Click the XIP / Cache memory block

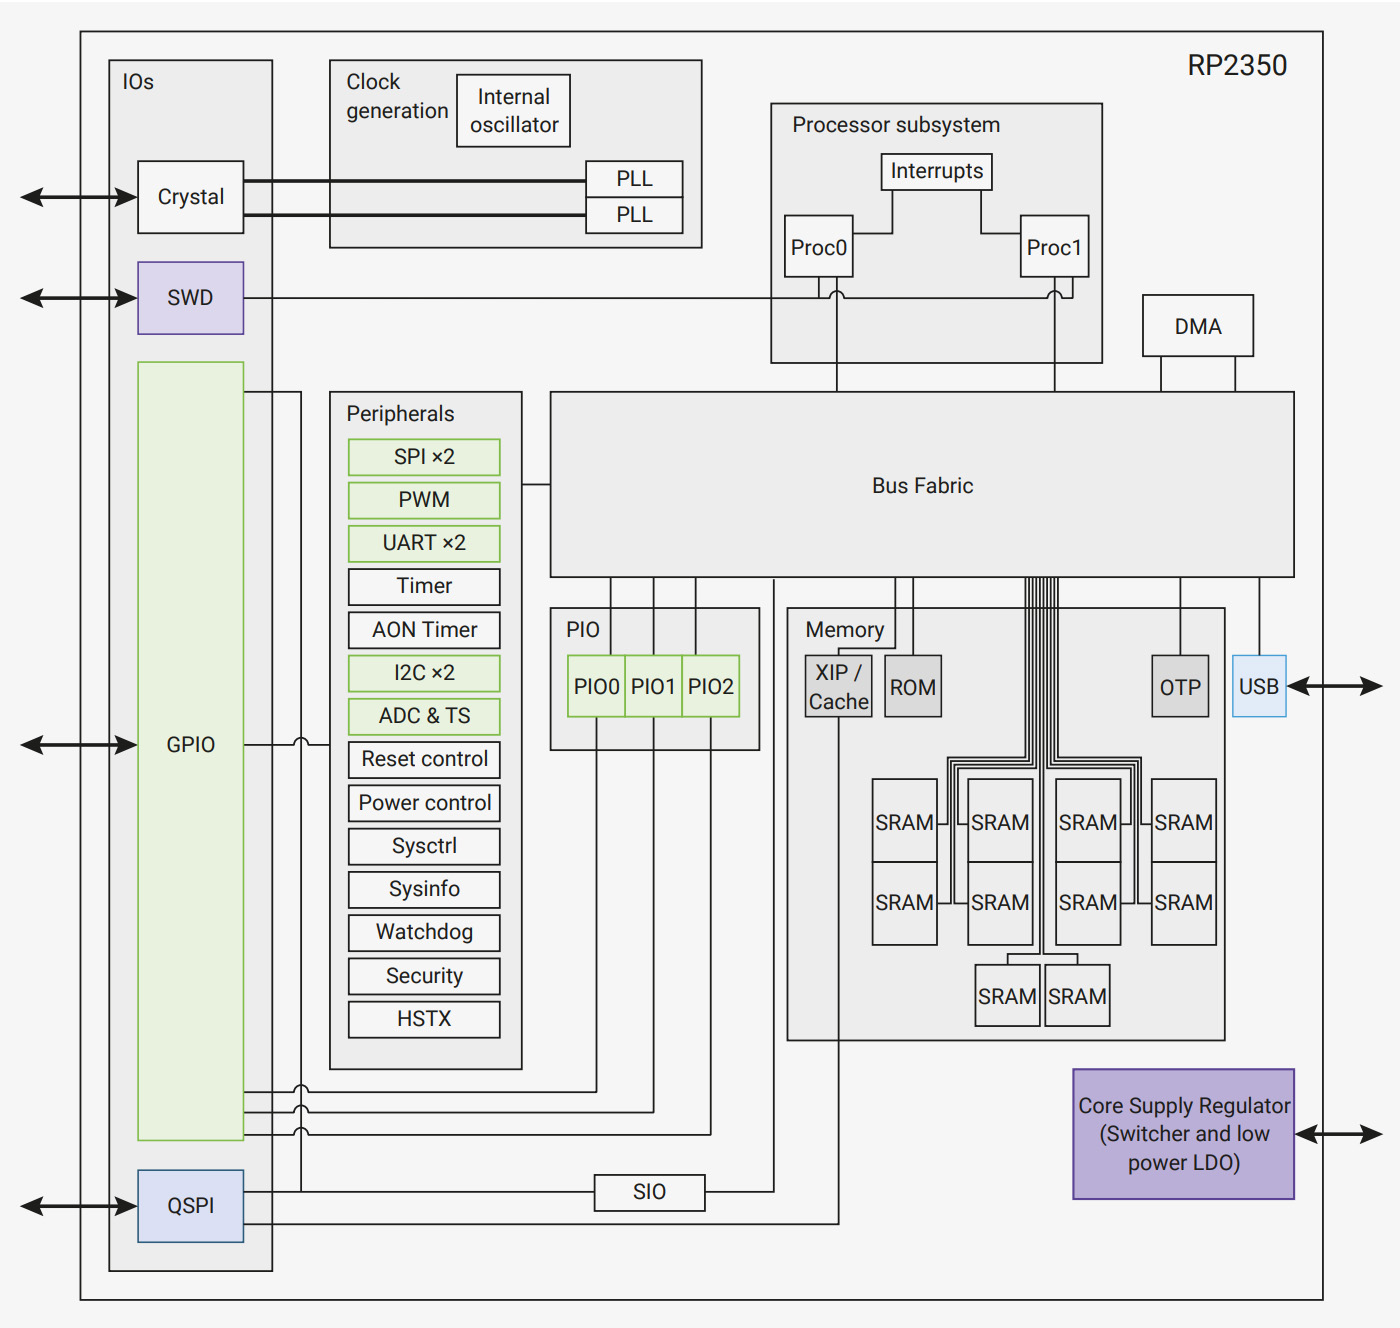click(838, 686)
